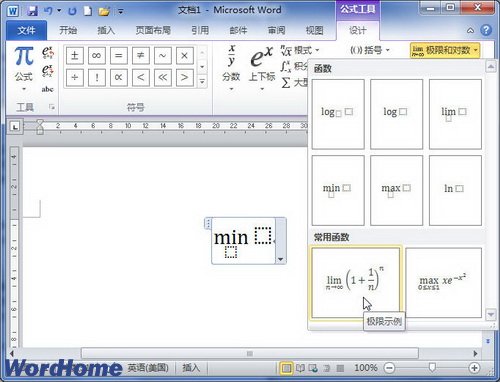500x382 pixels.
Task: Select the abc Normal Text option
Action: [x=48, y=89]
